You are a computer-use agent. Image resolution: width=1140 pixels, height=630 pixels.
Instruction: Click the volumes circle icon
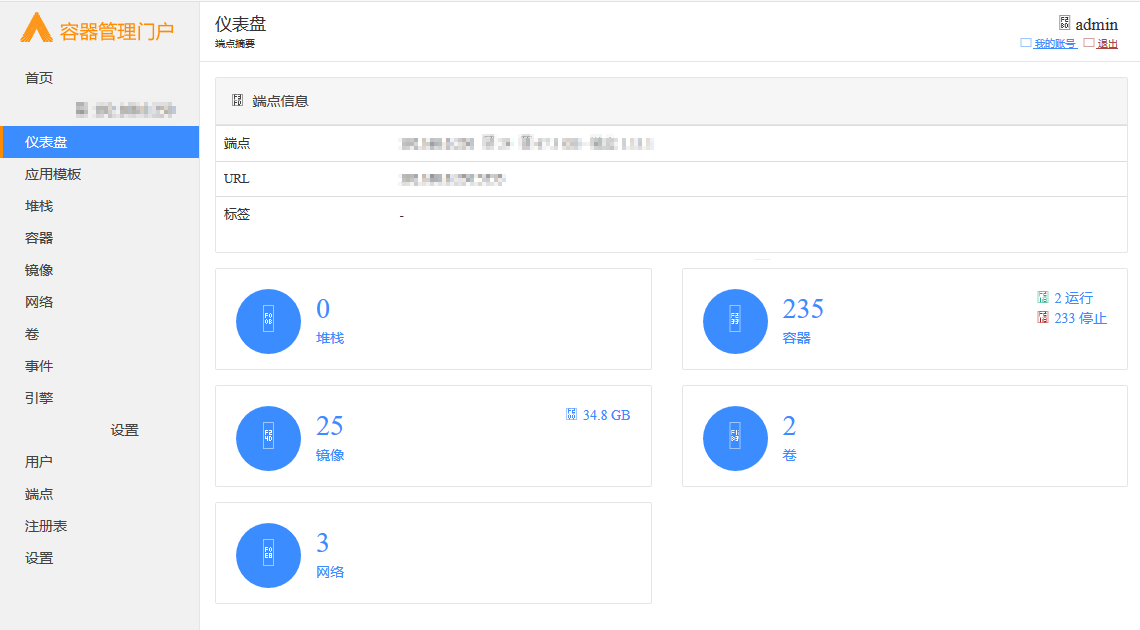(x=735, y=438)
